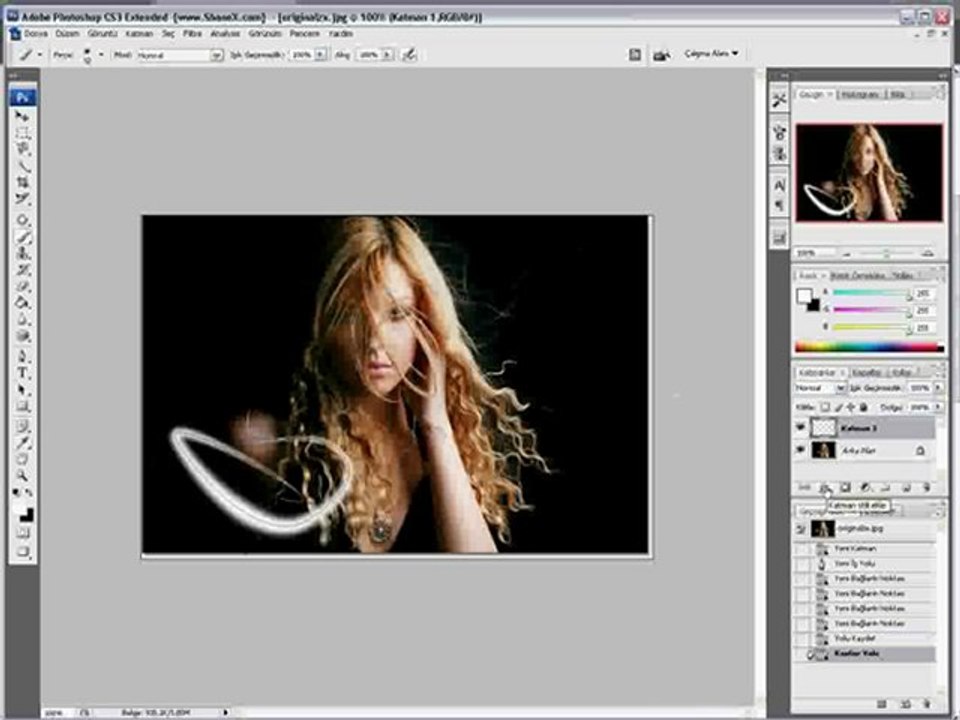
Task: Select the Lasso tool
Action: point(22,149)
